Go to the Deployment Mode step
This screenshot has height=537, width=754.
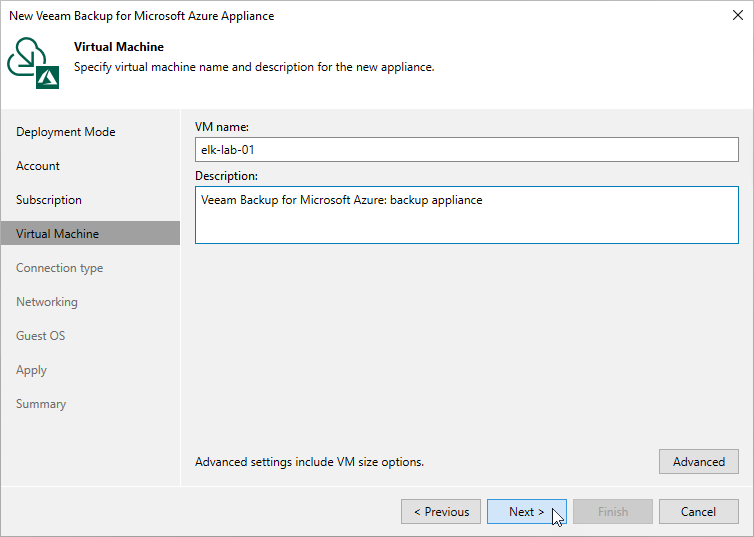coord(66,132)
